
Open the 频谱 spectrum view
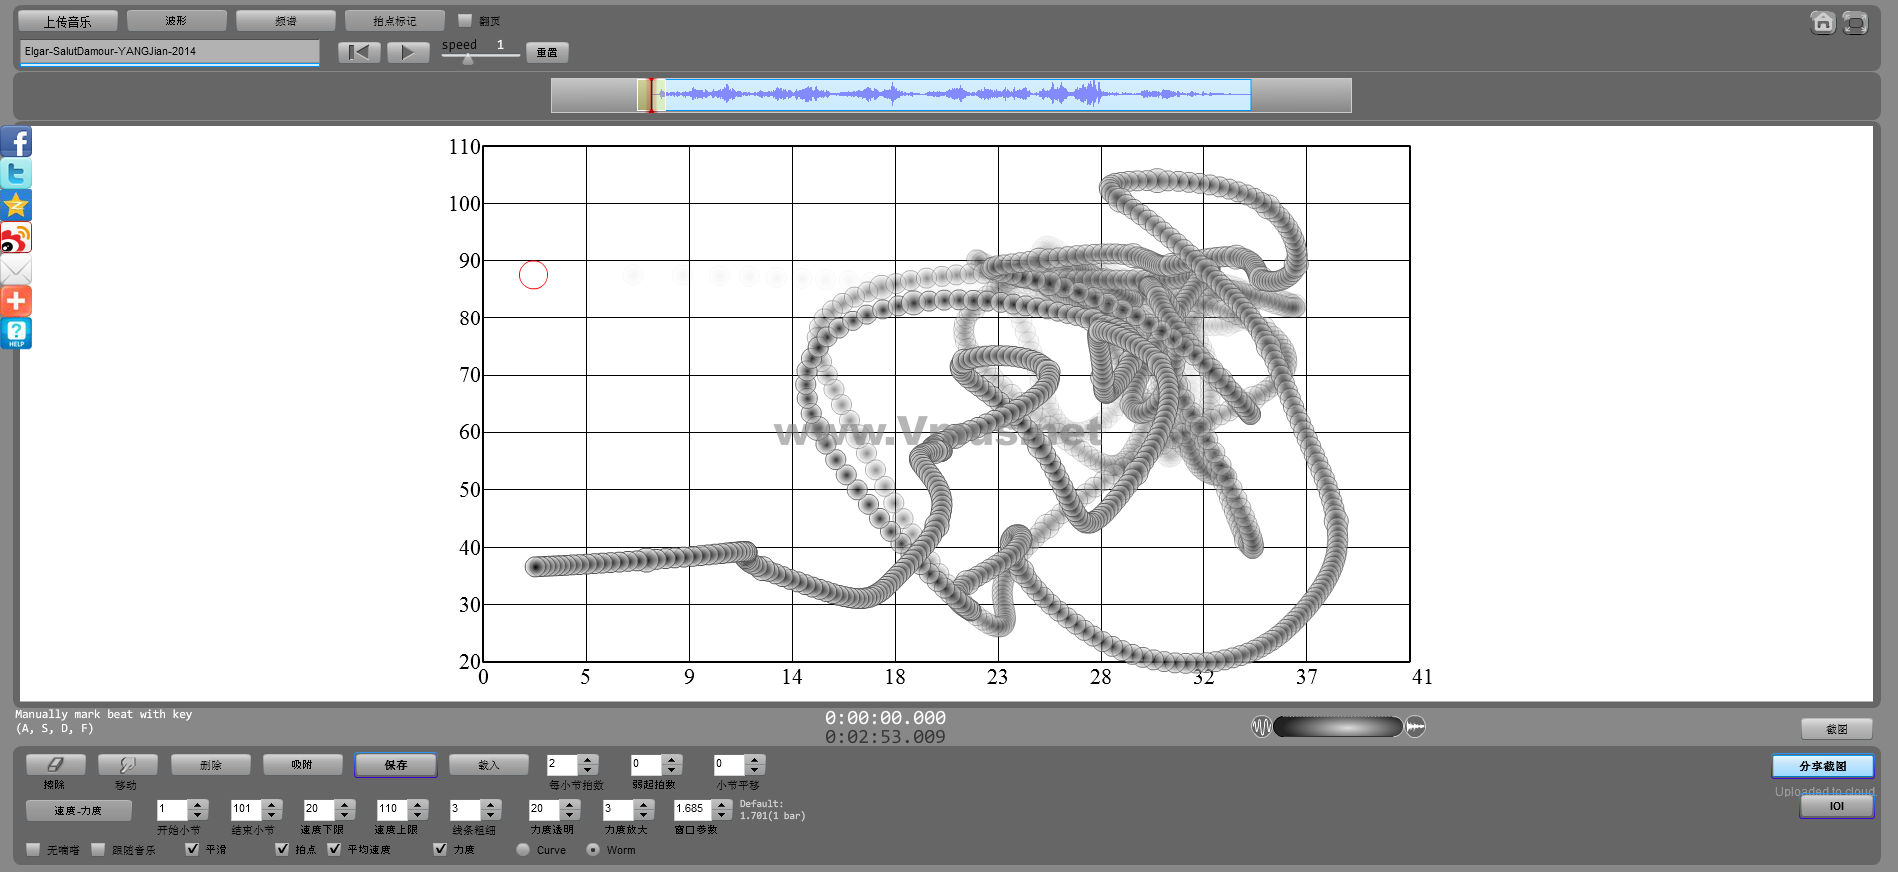click(x=285, y=21)
